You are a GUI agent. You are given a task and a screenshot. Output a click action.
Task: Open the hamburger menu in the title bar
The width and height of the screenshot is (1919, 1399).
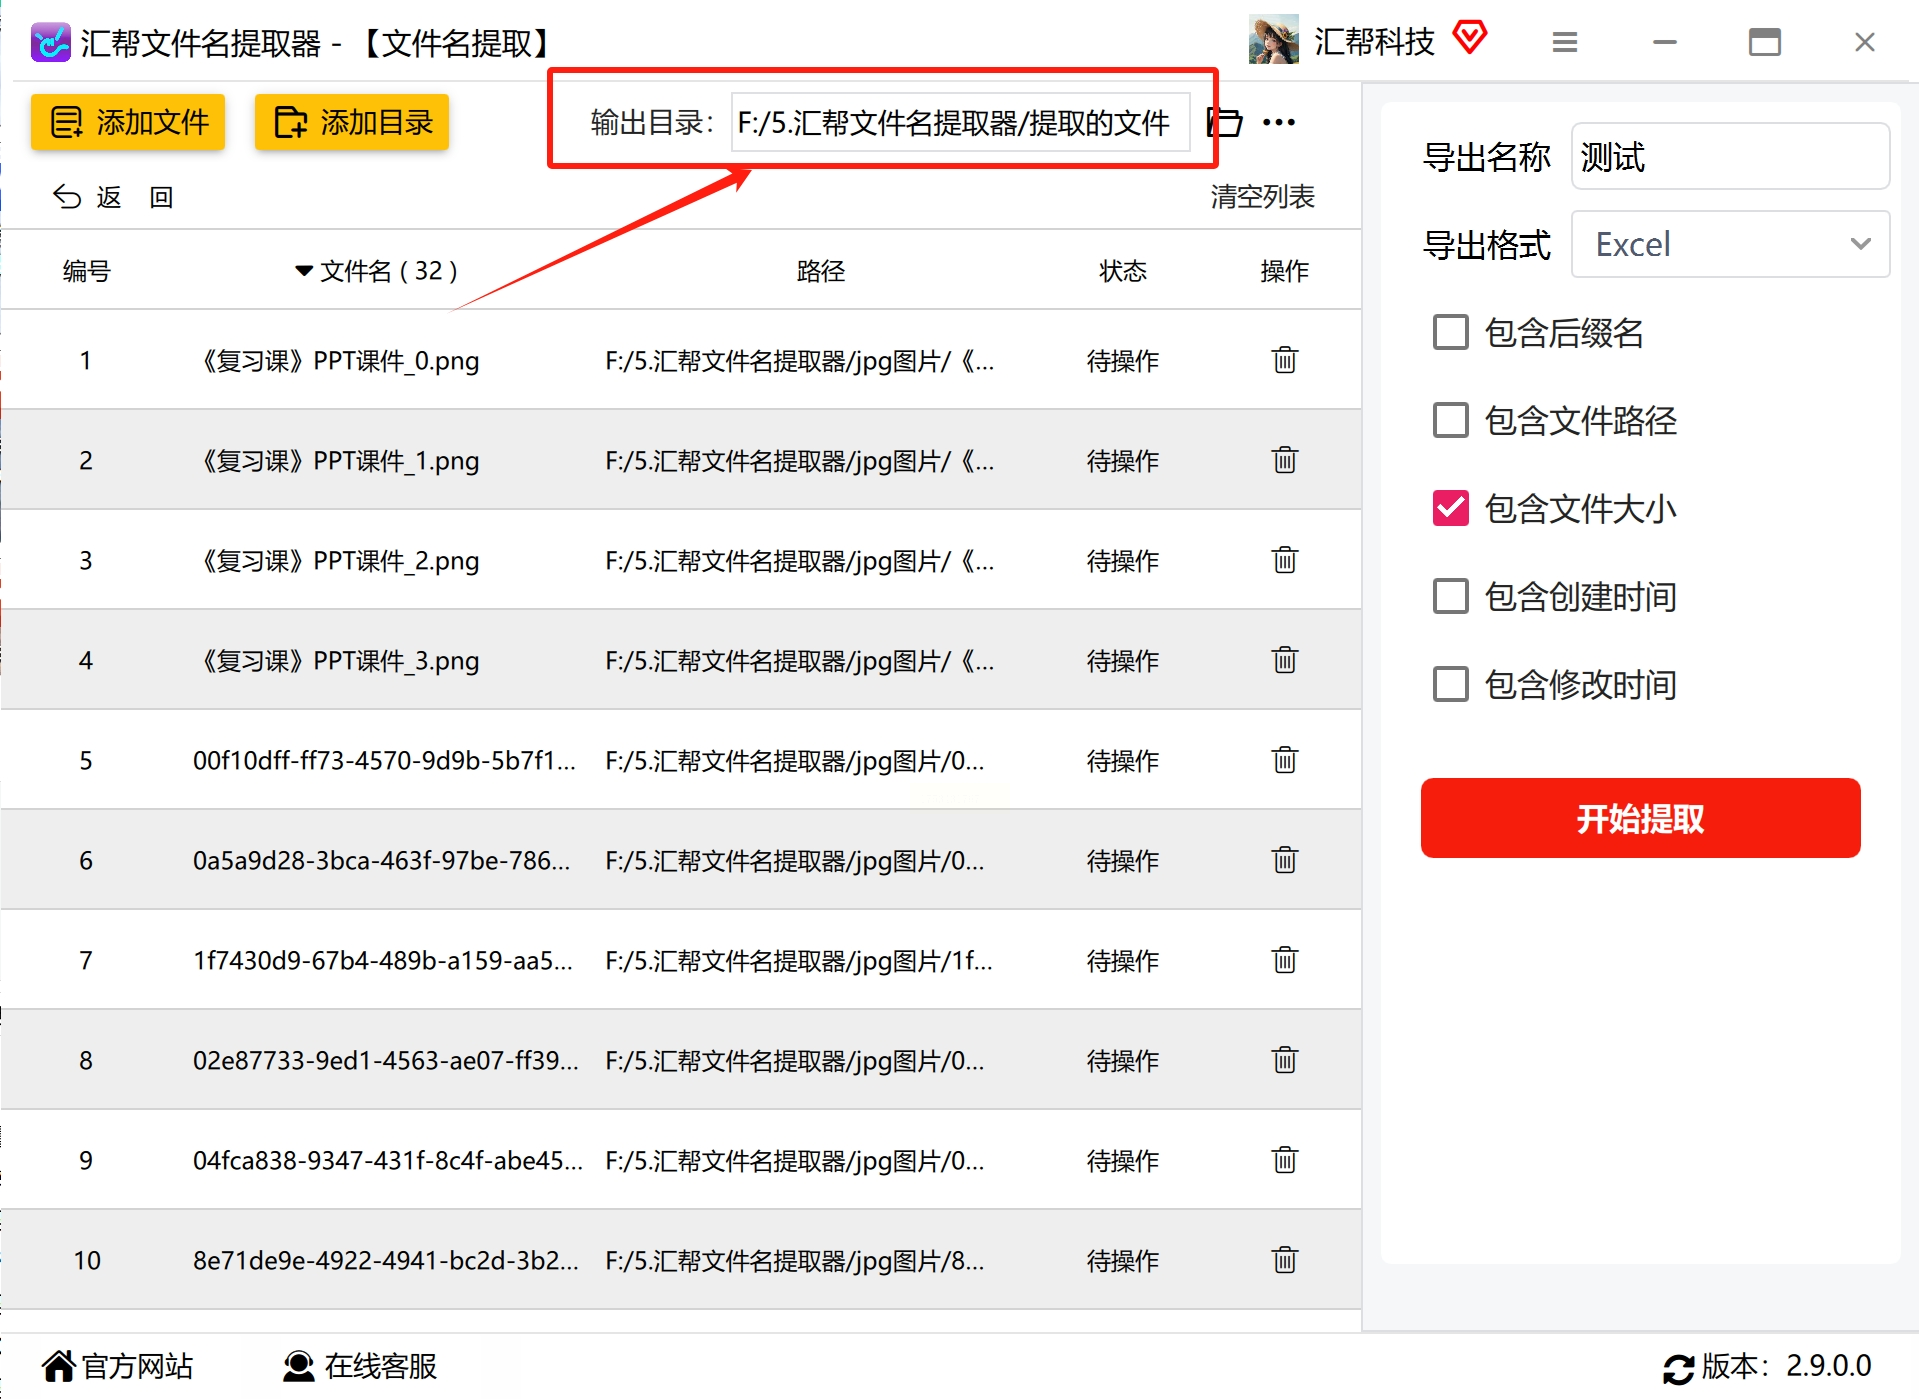coord(1564,42)
